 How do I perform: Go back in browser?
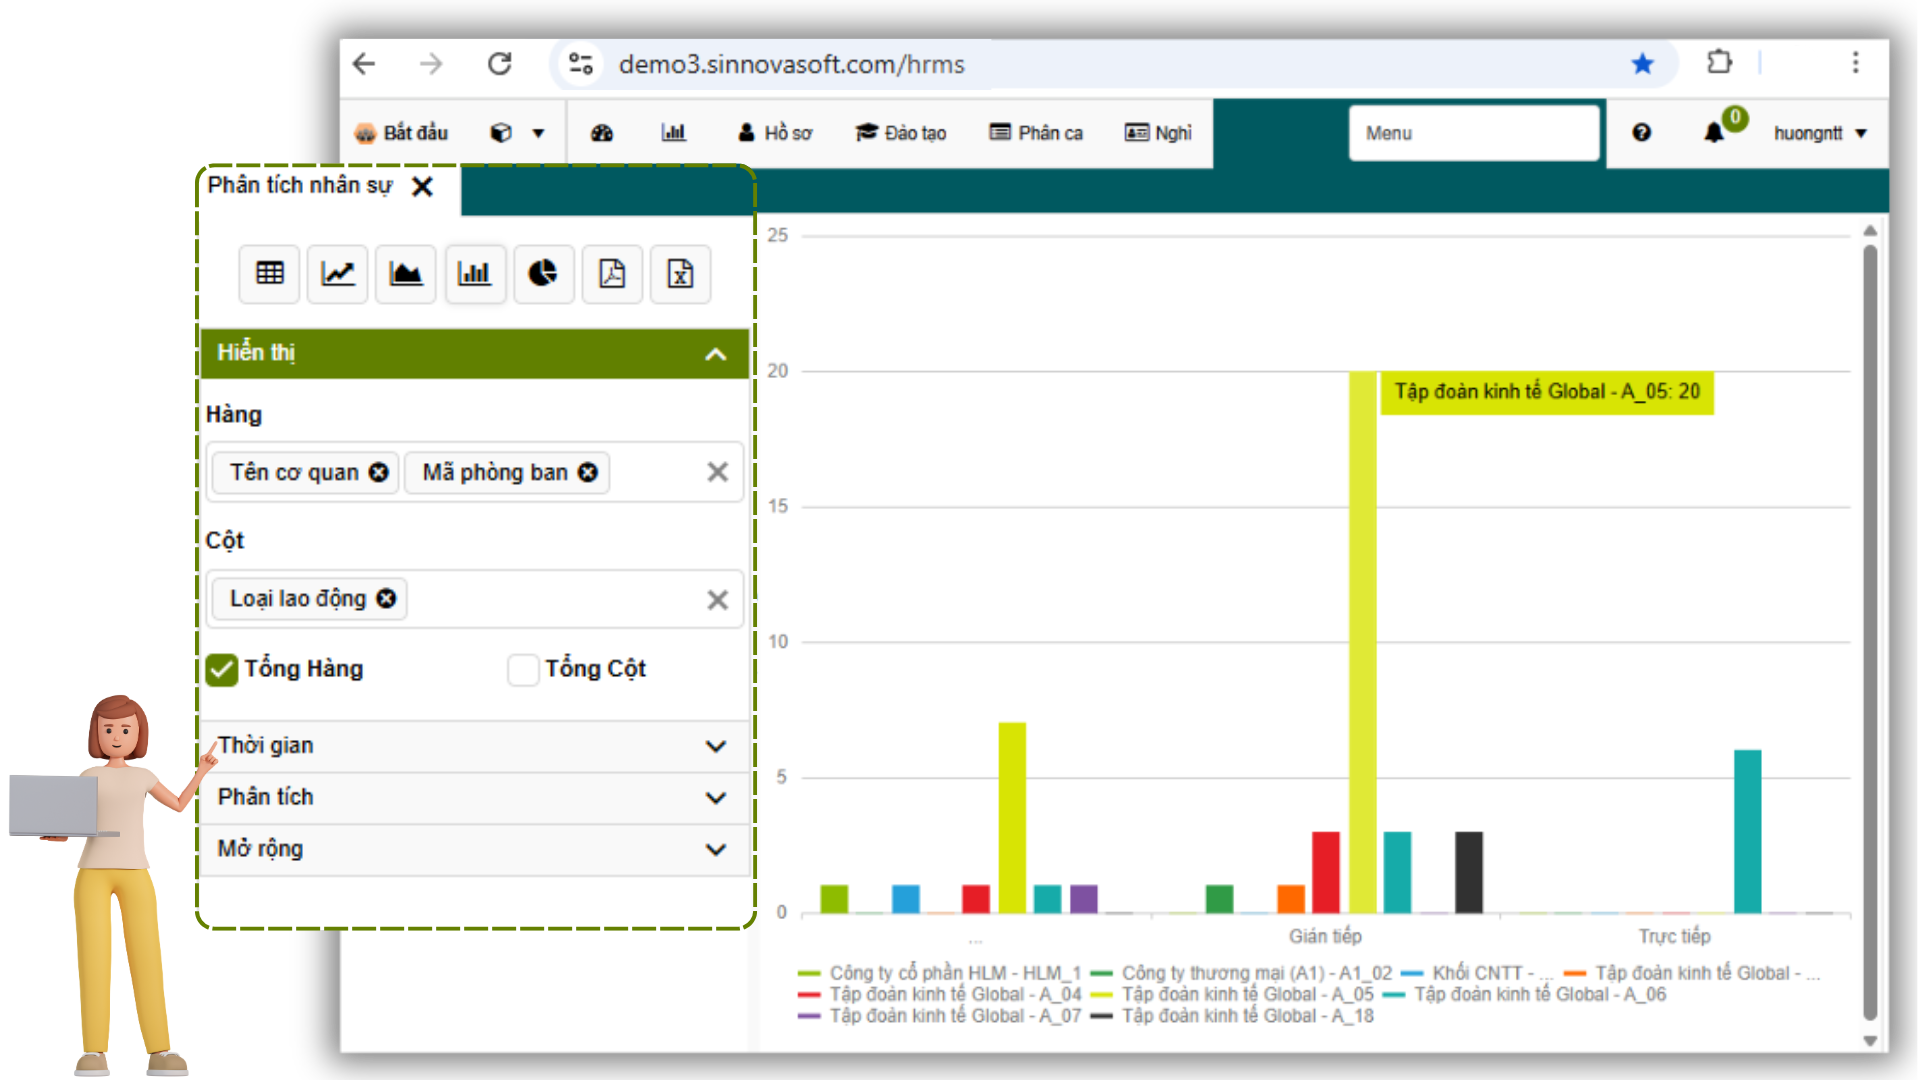[365, 64]
